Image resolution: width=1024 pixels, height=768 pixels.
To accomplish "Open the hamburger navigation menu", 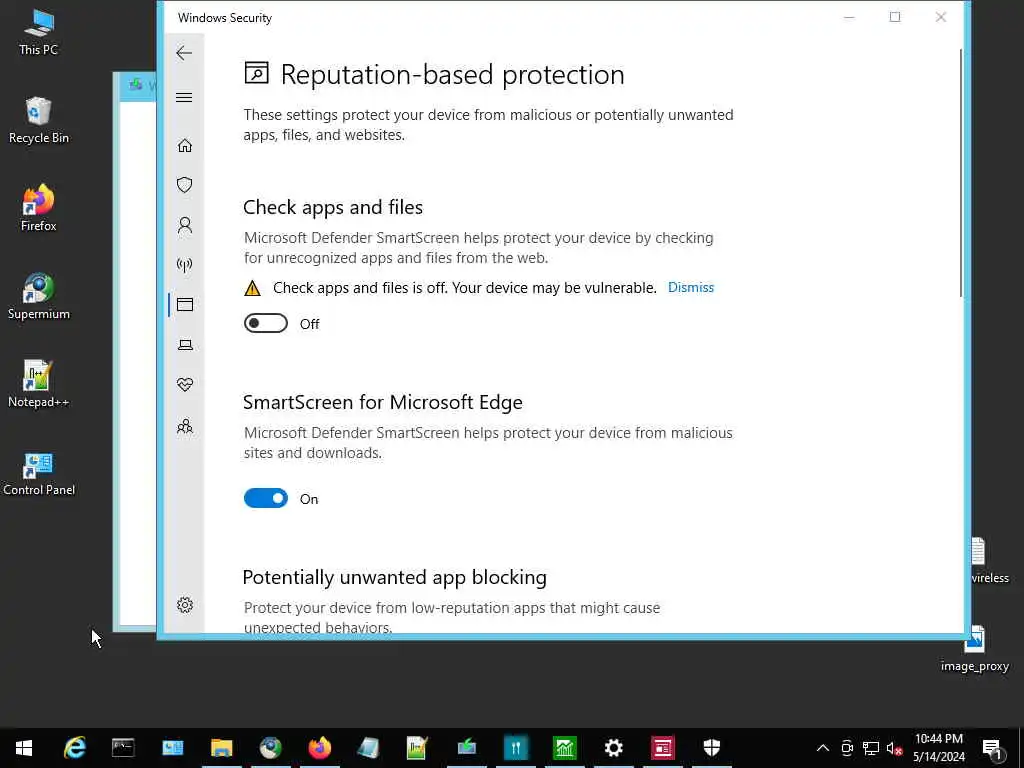I will point(184,97).
